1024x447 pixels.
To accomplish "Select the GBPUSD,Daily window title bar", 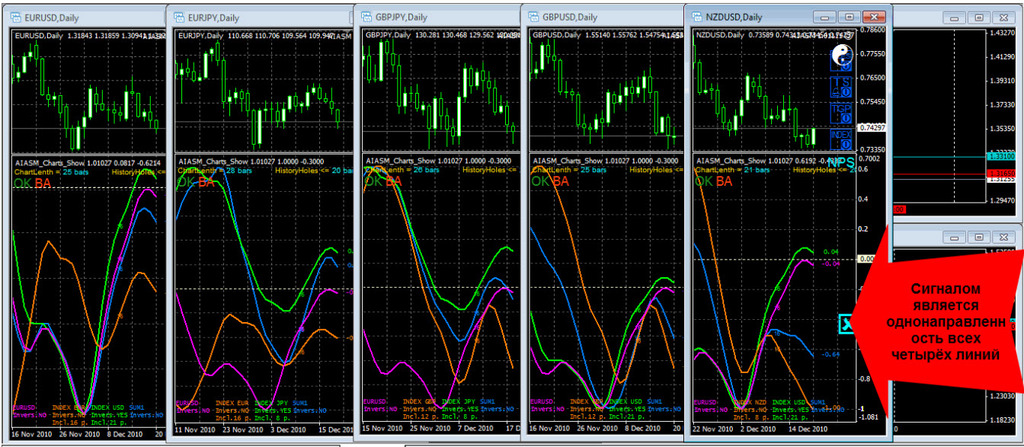I will click(x=603, y=18).
